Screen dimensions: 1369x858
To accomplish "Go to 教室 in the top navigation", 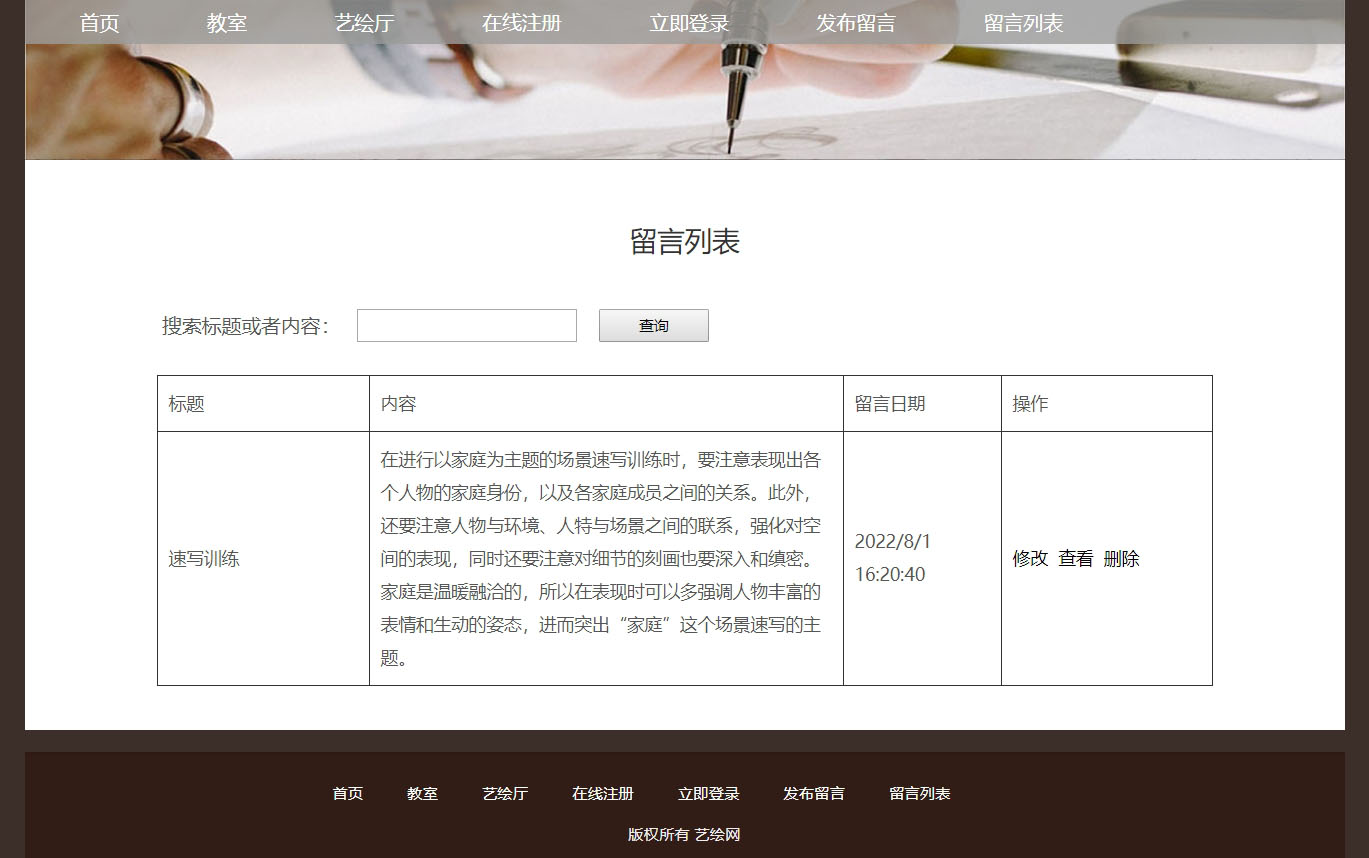I will coord(227,23).
